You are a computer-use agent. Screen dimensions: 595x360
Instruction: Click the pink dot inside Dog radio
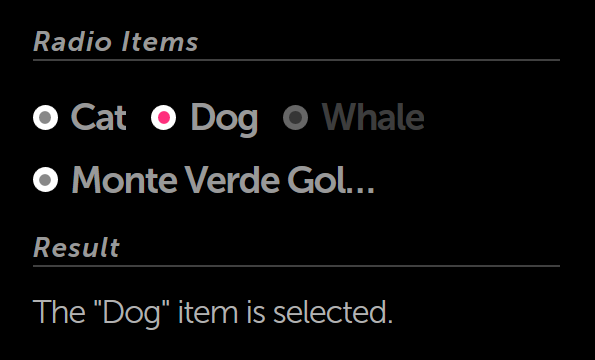[x=164, y=118]
